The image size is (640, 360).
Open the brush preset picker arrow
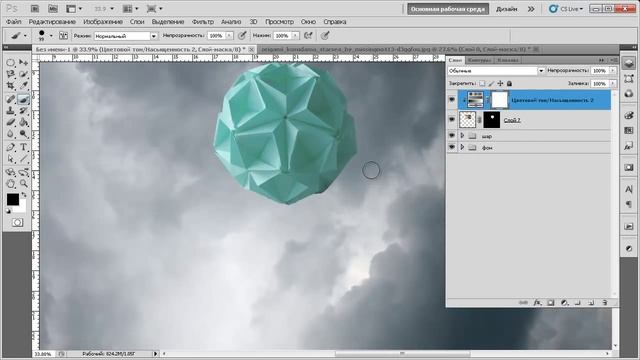[x=51, y=36]
